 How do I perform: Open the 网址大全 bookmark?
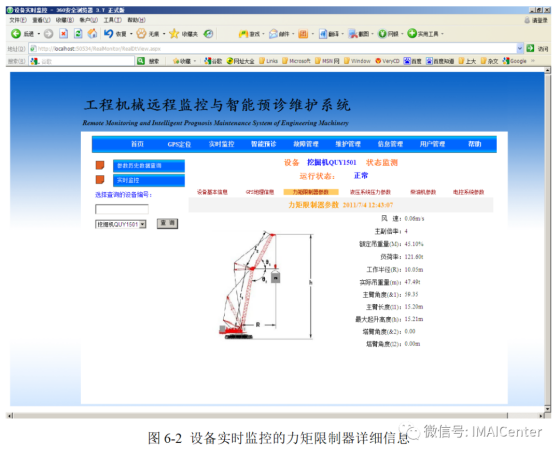coord(240,61)
